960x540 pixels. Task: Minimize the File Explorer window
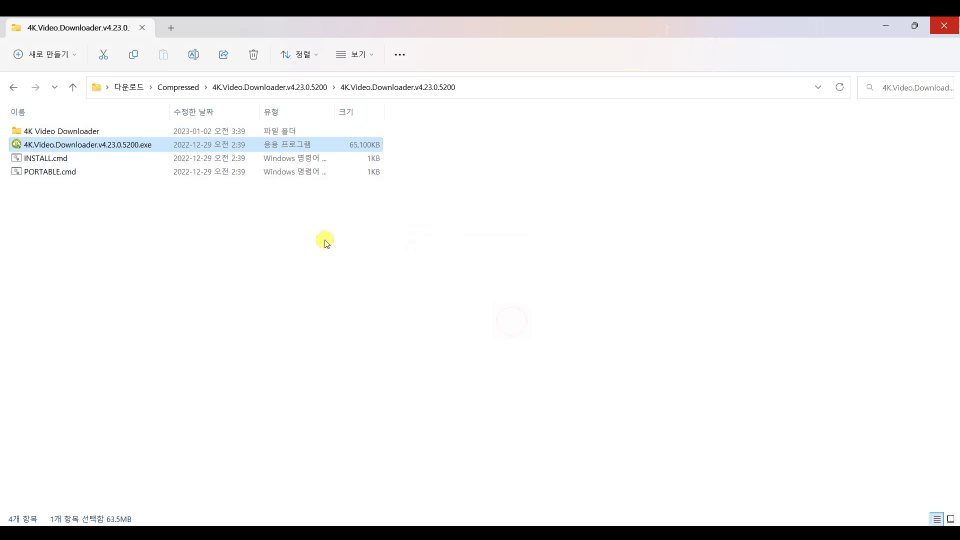coord(885,26)
